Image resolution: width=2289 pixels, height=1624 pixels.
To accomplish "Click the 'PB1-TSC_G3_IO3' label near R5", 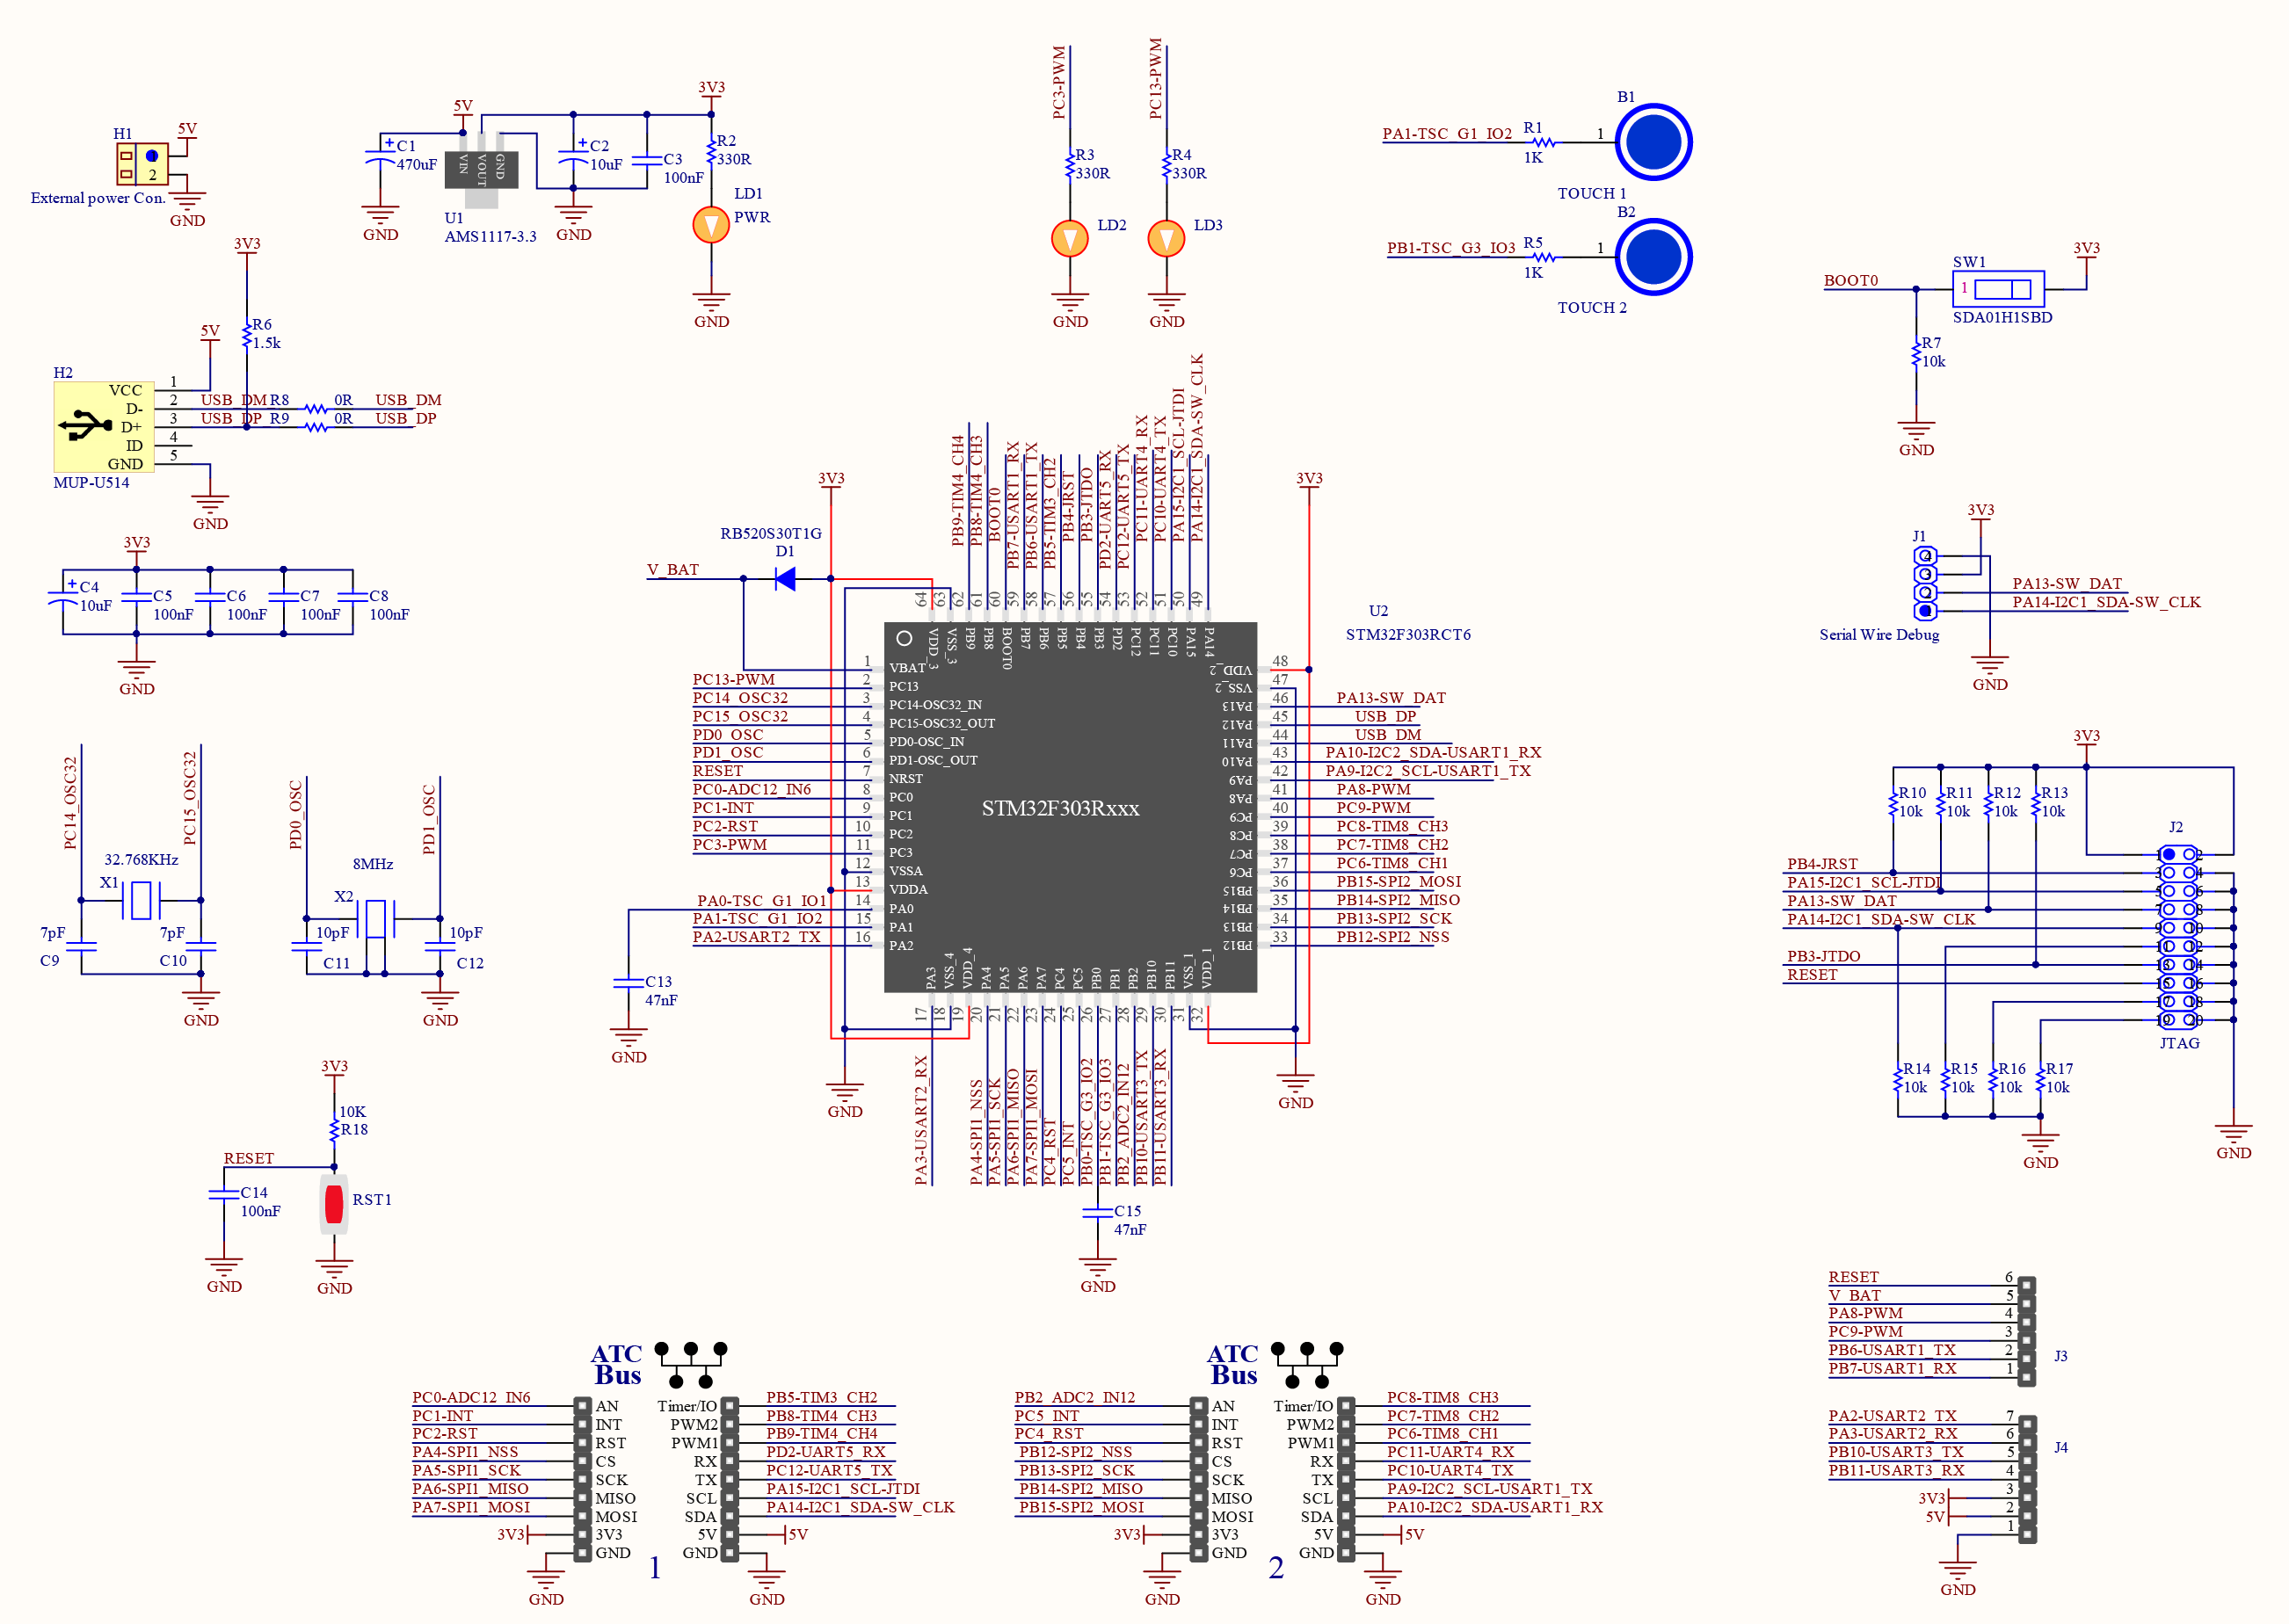I will click(x=1451, y=248).
